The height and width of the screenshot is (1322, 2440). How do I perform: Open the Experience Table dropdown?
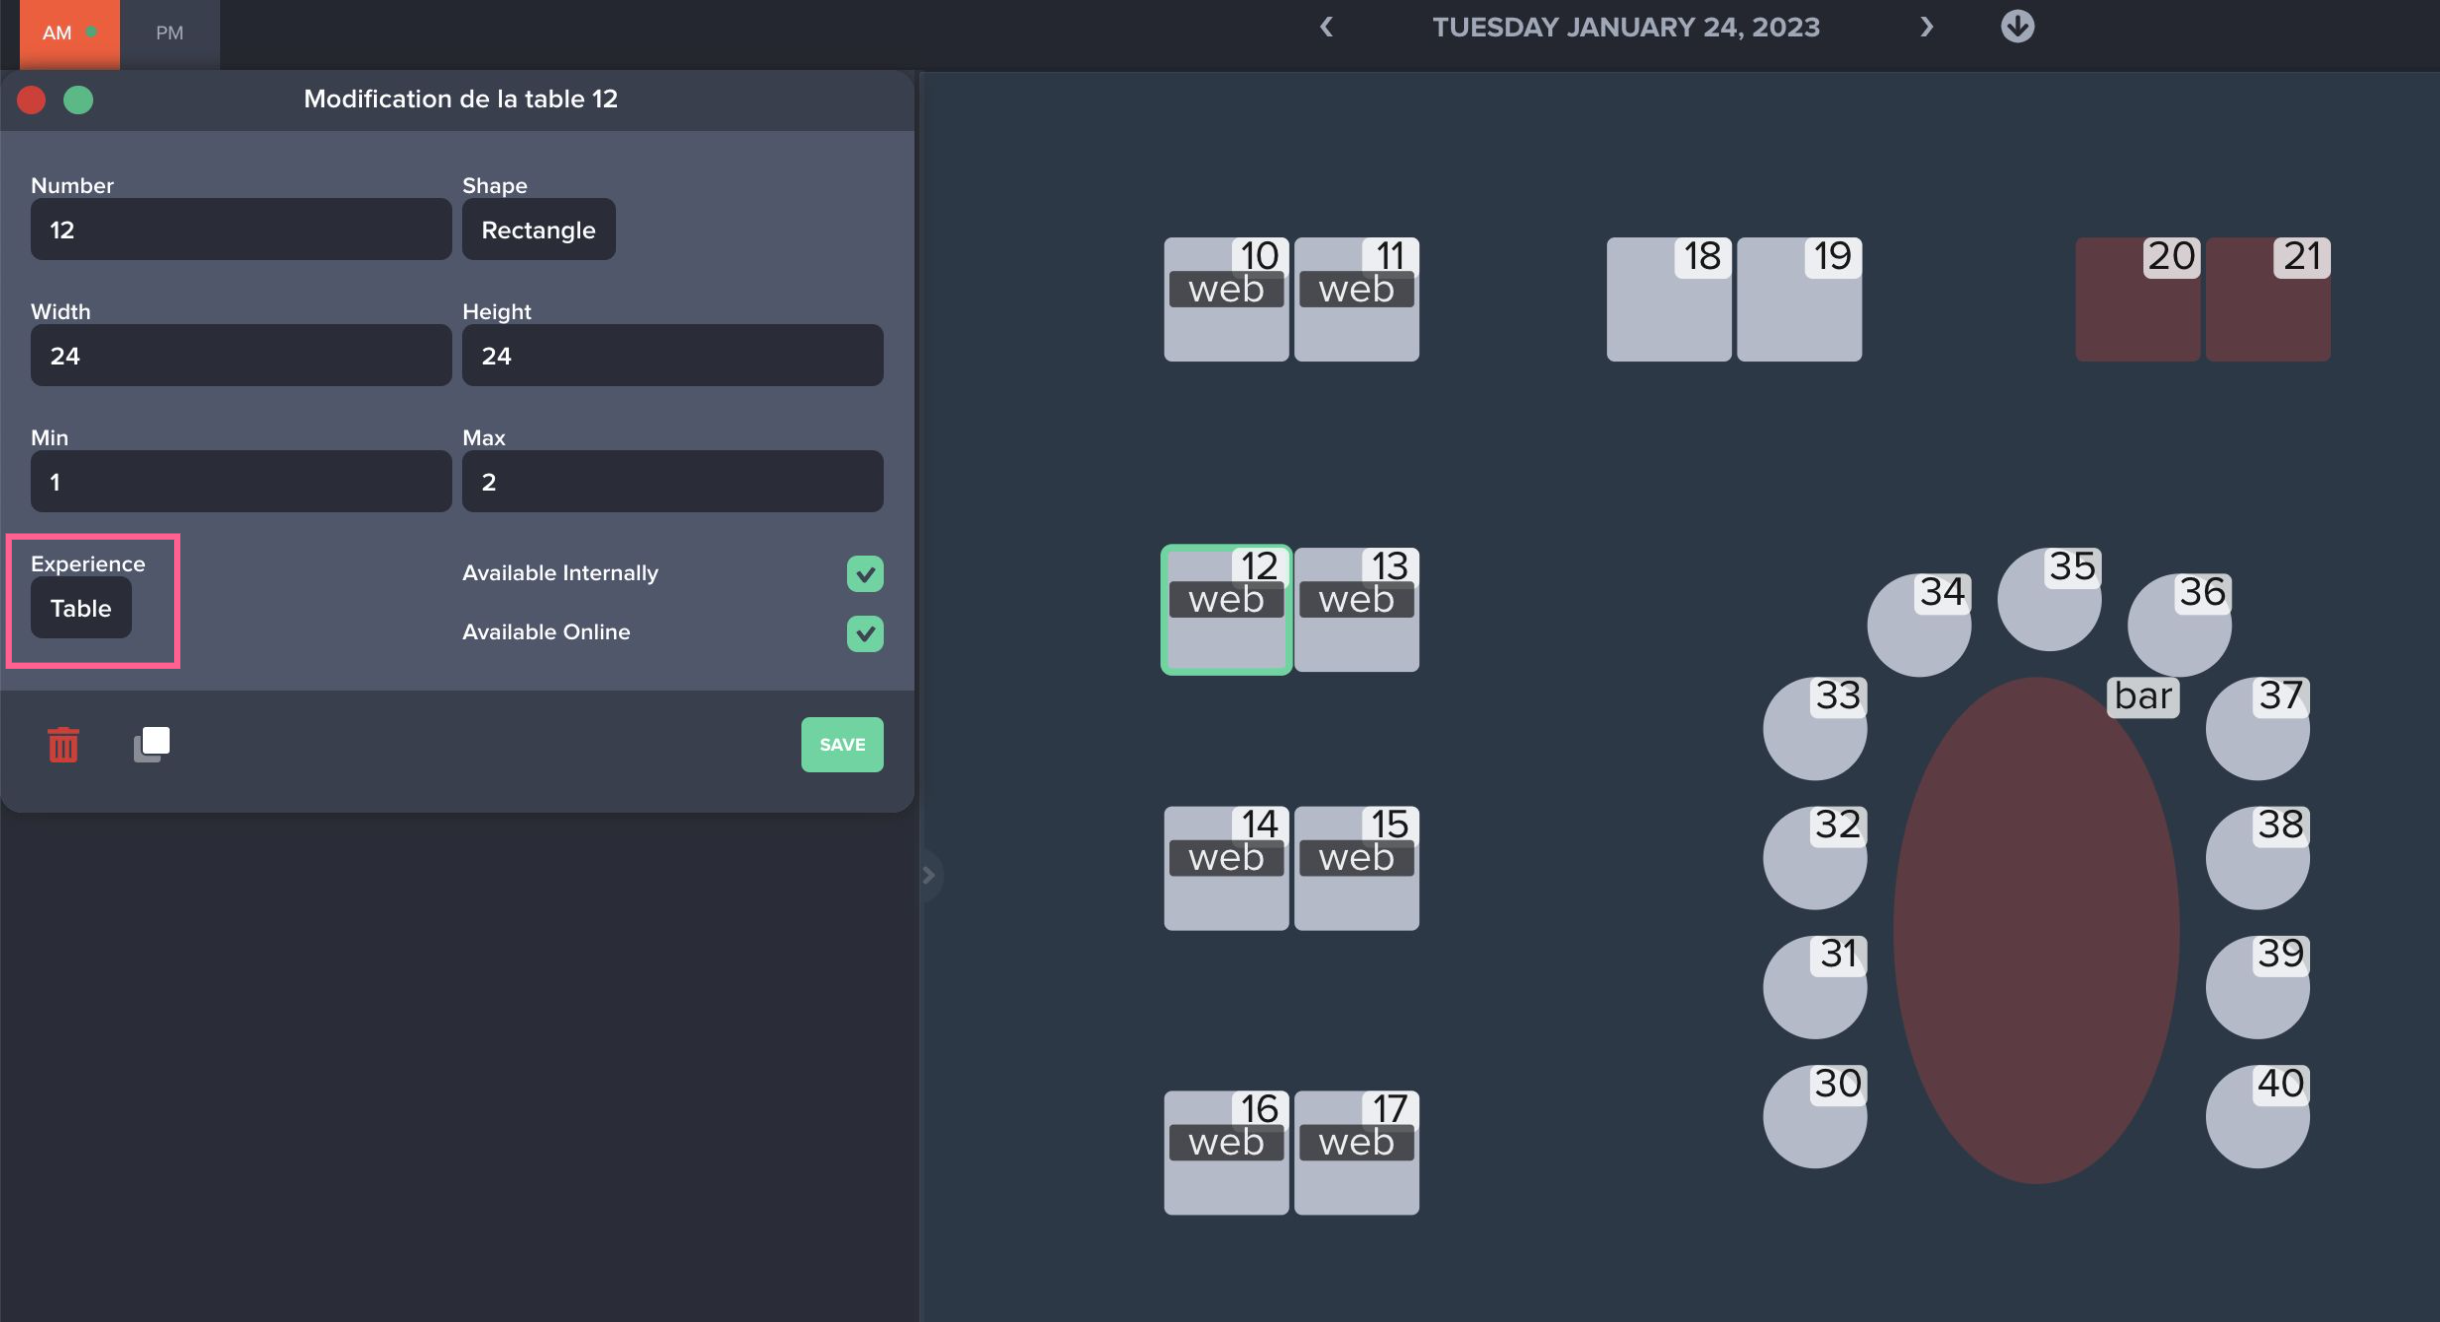coord(81,608)
